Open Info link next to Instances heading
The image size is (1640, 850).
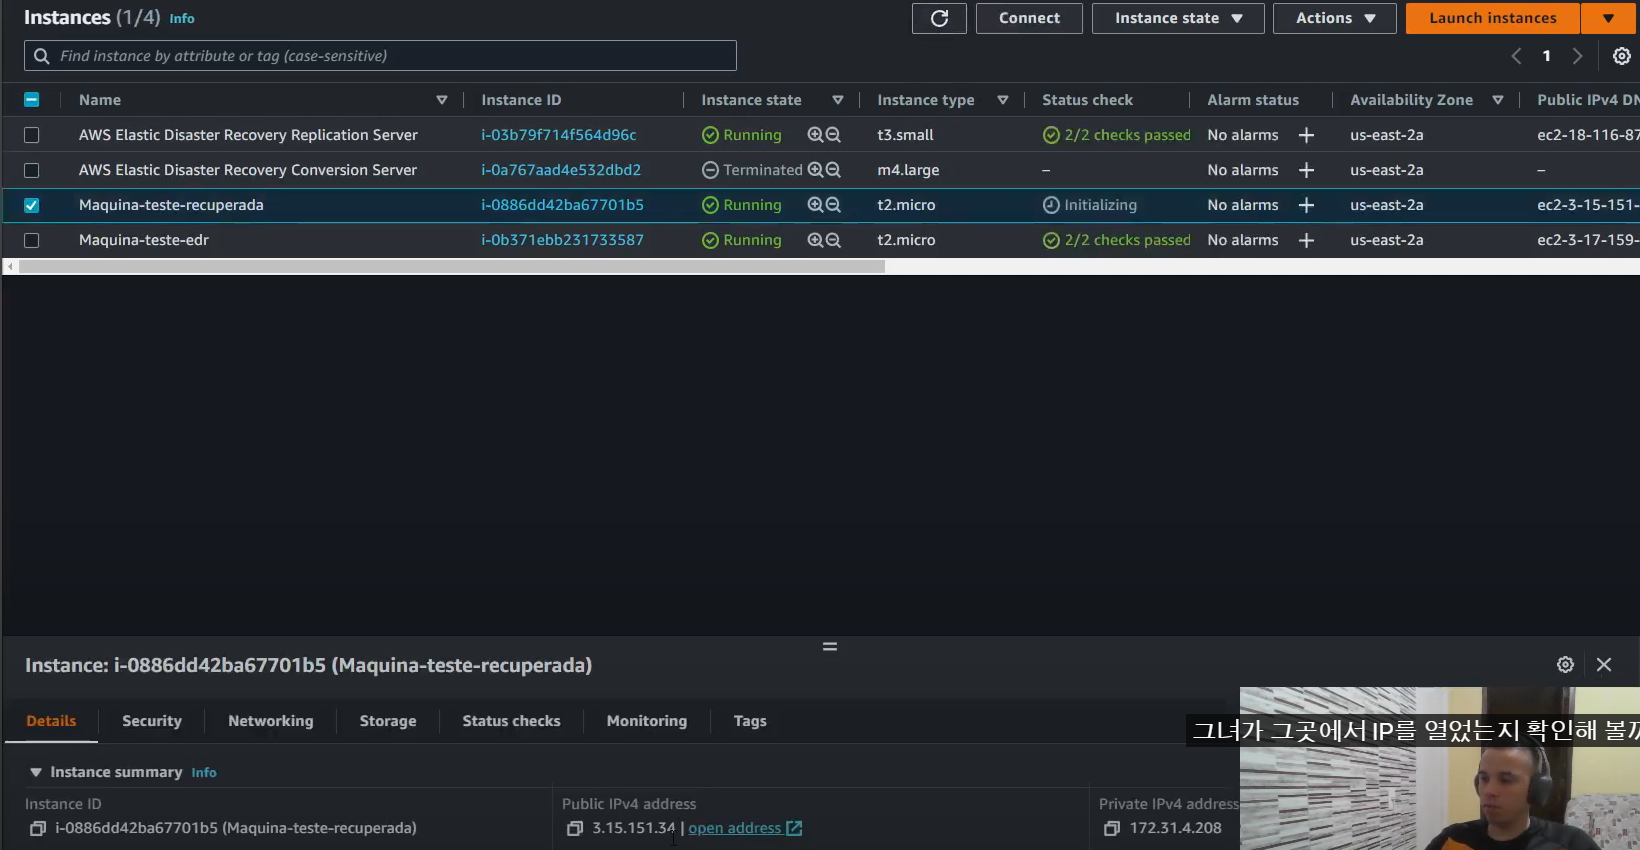pyautogui.click(x=182, y=19)
